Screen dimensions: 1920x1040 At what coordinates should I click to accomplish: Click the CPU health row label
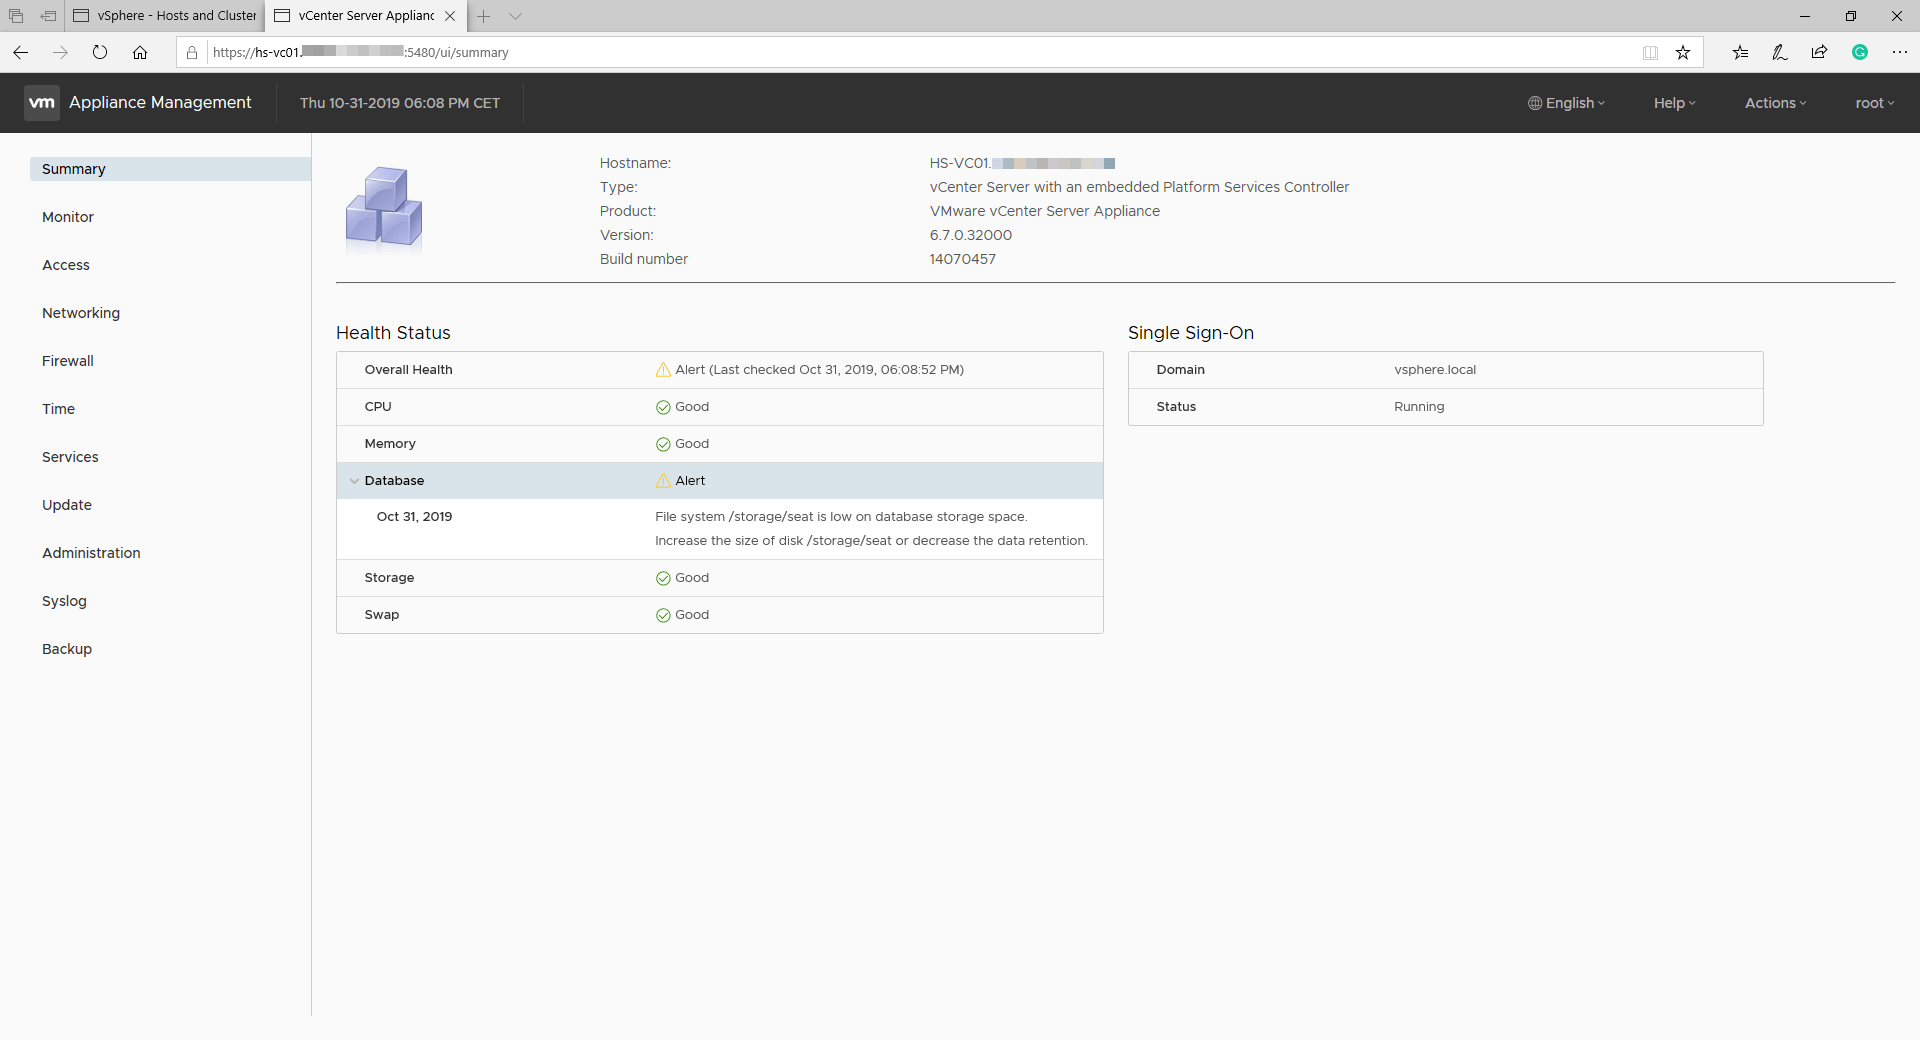[x=378, y=407]
